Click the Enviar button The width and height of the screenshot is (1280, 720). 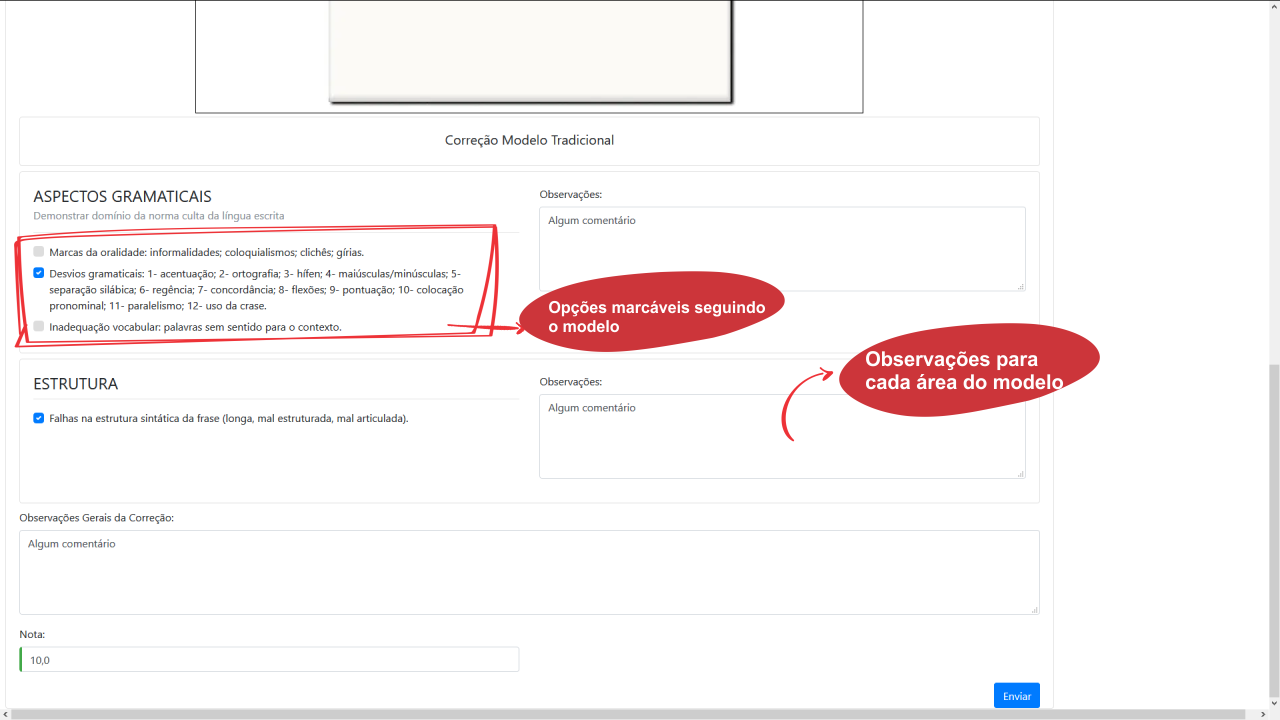click(x=1016, y=695)
